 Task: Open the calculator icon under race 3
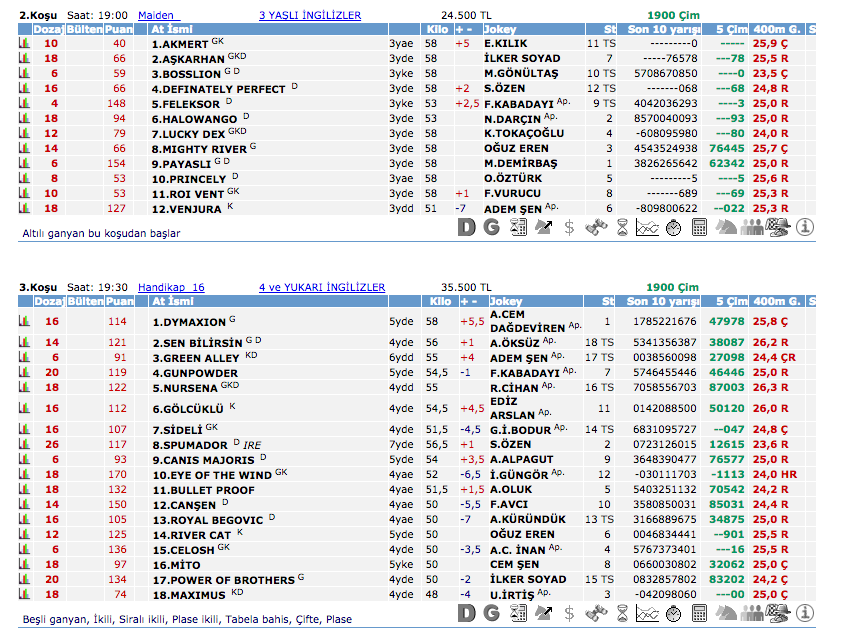[700, 612]
